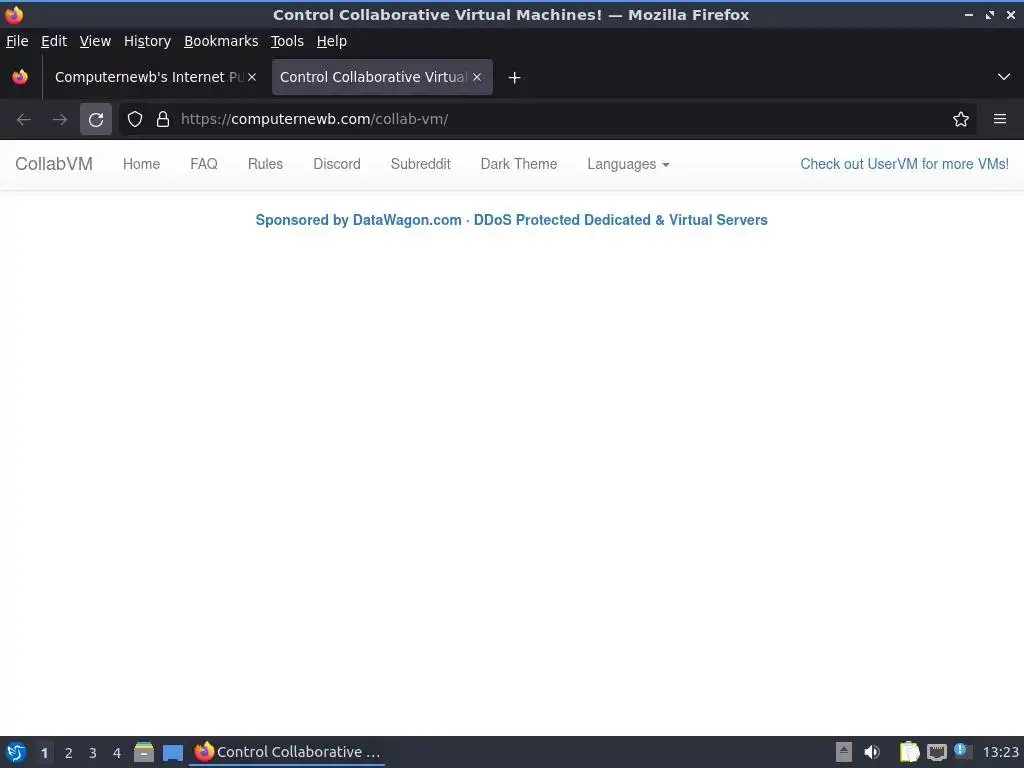
Task: Open the DataWagon sponsor link
Action: [511, 220]
